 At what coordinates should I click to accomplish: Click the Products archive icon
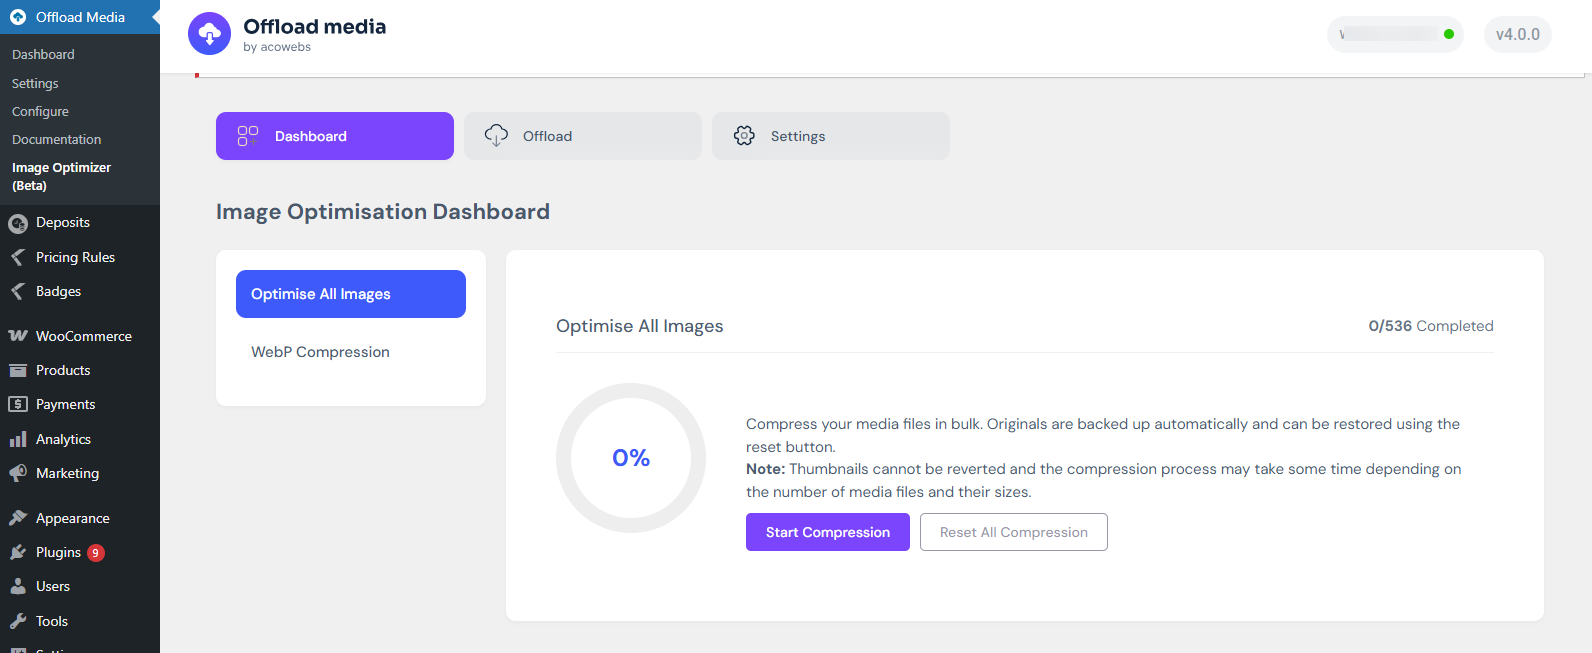[18, 370]
